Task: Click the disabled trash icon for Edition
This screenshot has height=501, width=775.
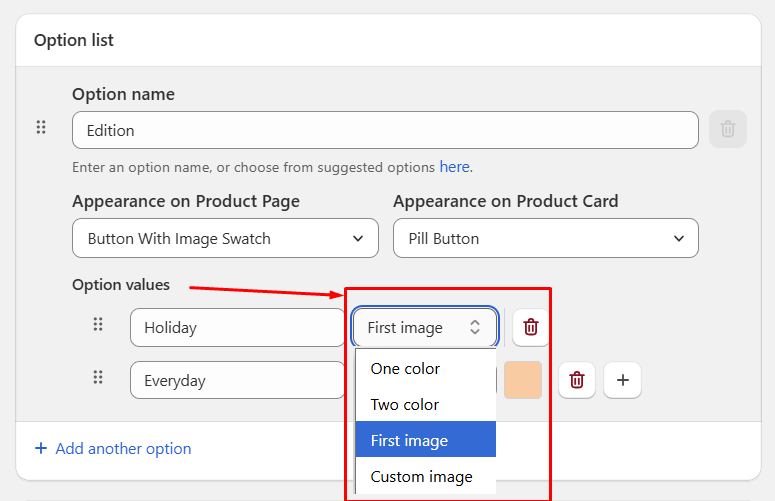Action: click(x=728, y=129)
